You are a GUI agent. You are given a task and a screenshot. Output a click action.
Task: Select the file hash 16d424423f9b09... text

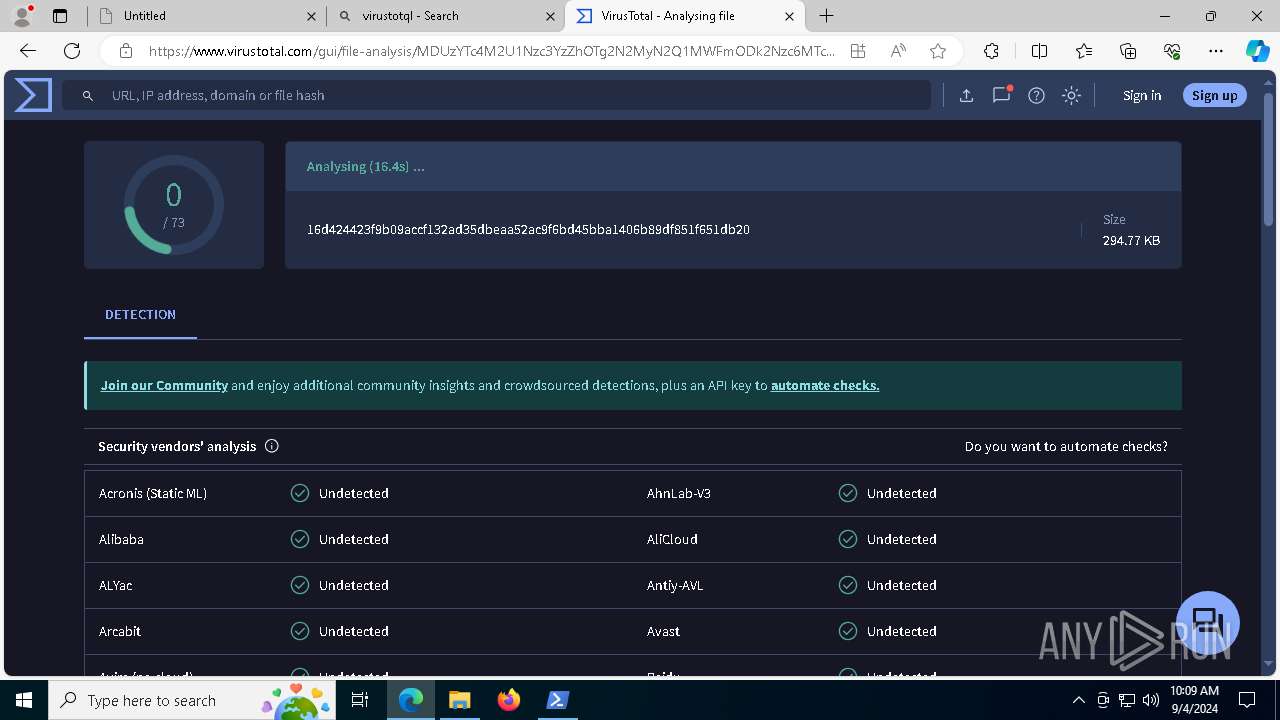coord(528,229)
